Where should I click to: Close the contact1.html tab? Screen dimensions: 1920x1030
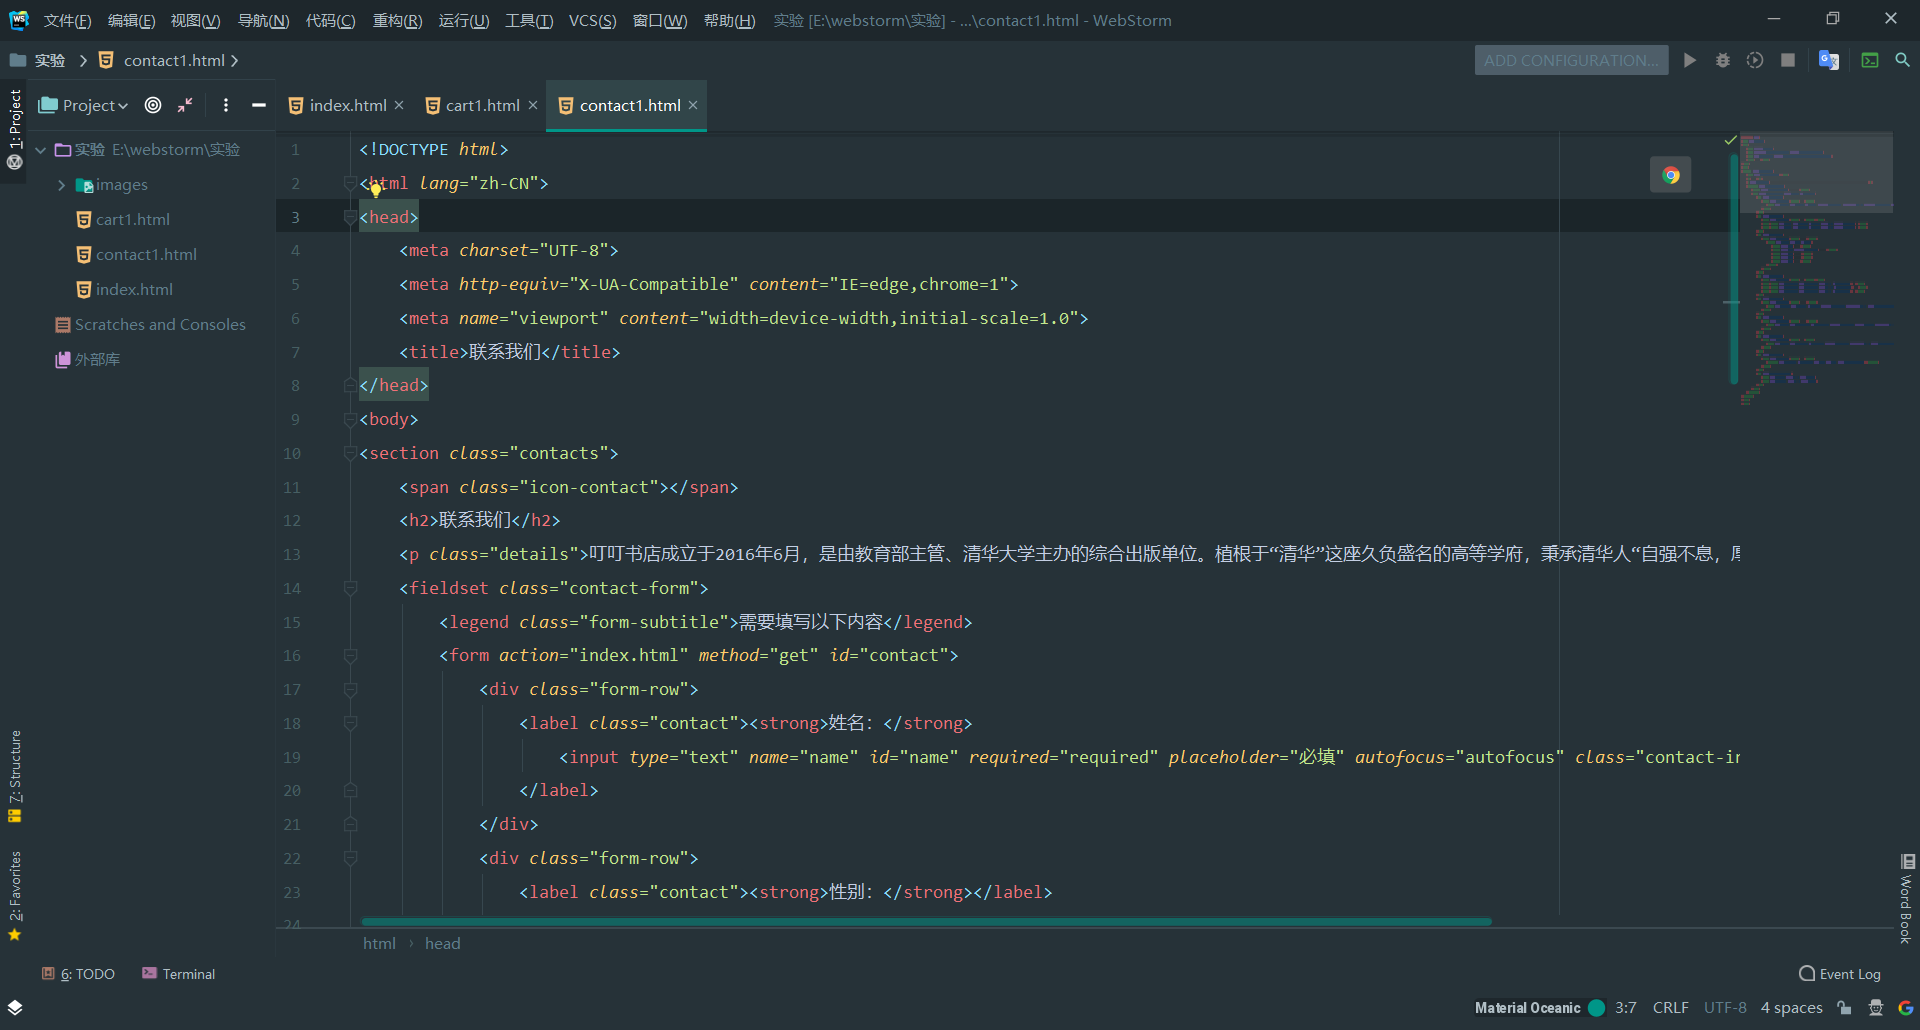click(693, 105)
